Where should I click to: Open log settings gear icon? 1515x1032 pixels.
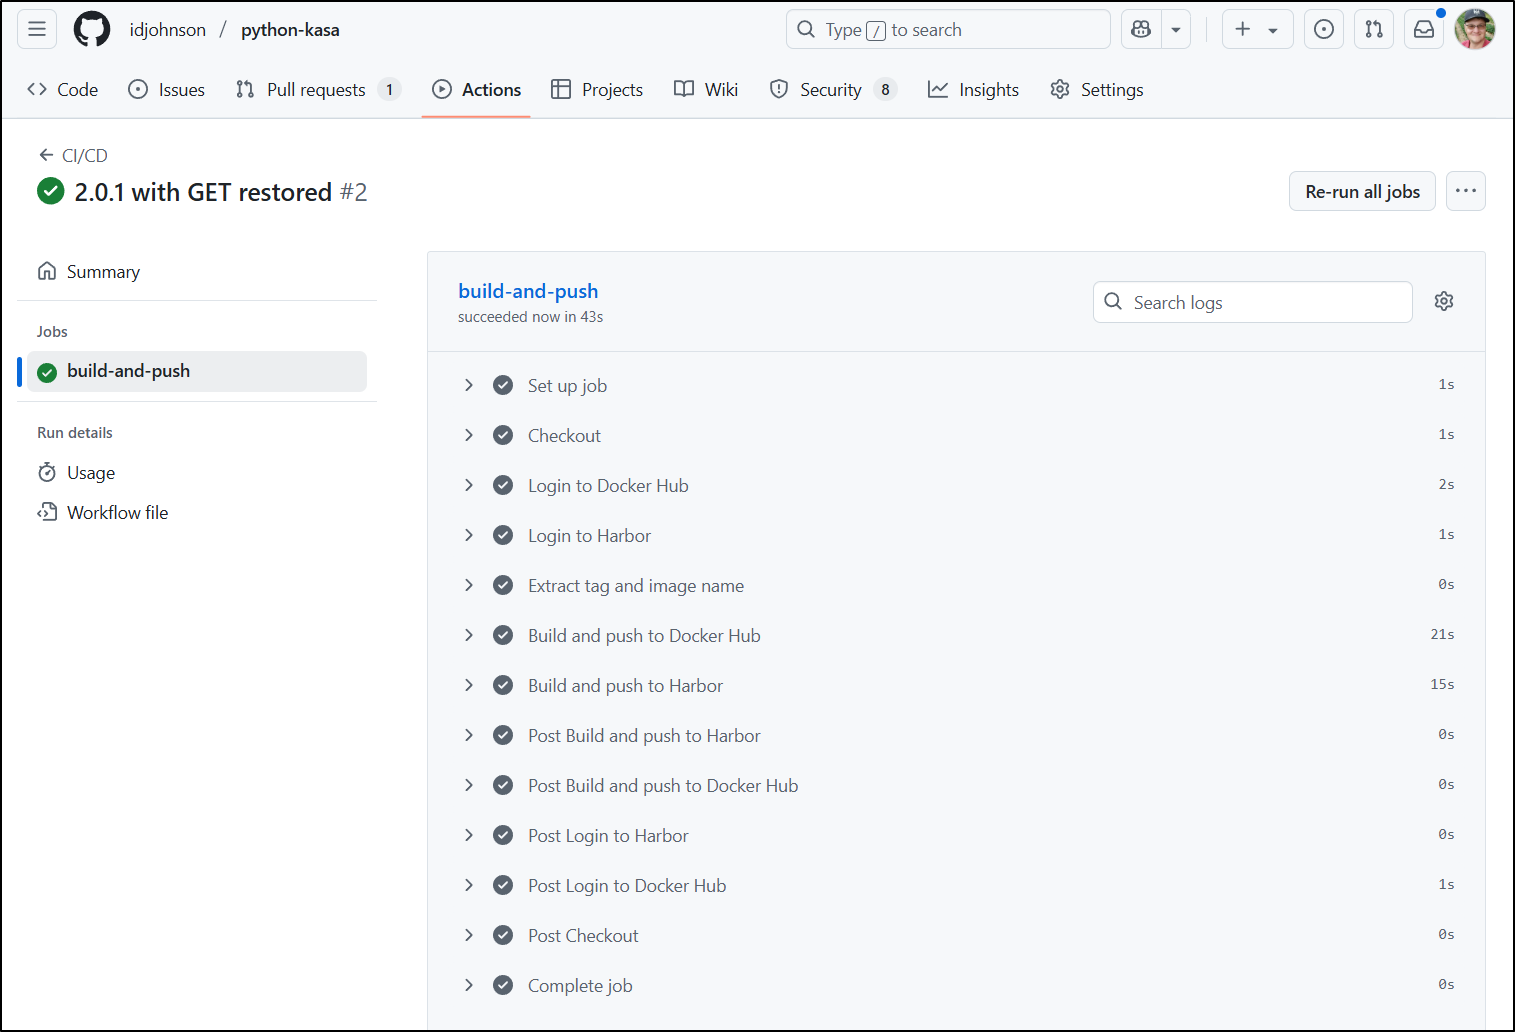pyautogui.click(x=1444, y=301)
